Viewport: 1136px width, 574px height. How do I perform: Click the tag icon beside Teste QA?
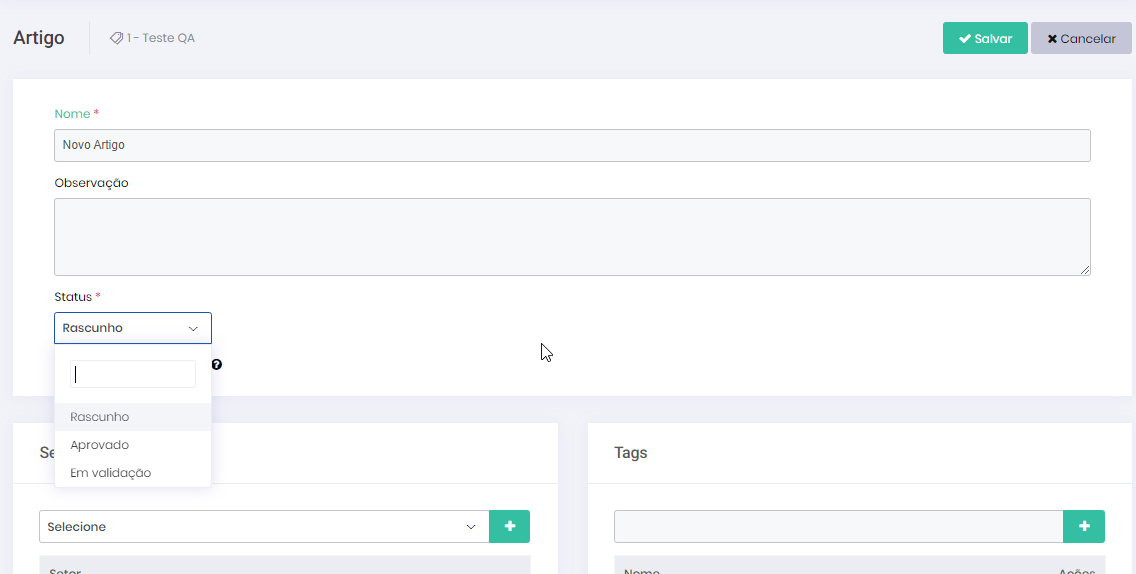pyautogui.click(x=116, y=38)
